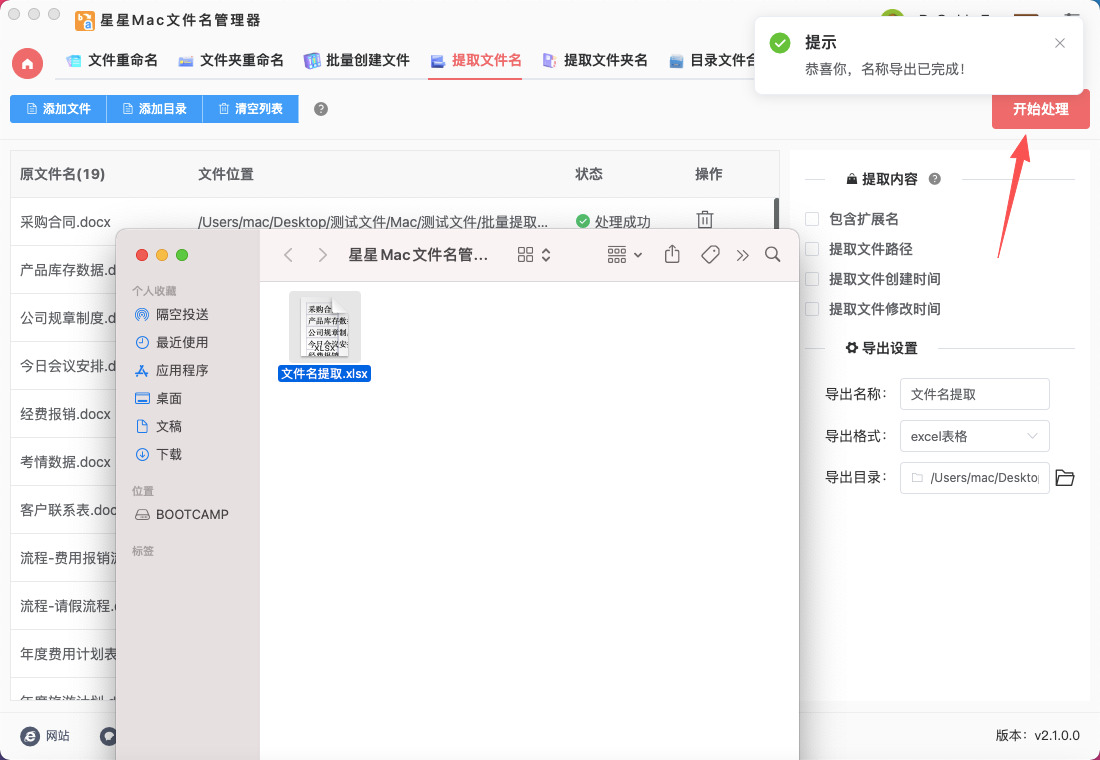Open 隔空投送 in Finder sidebar
Viewport: 1100px width, 760px height.
pyautogui.click(x=171, y=314)
